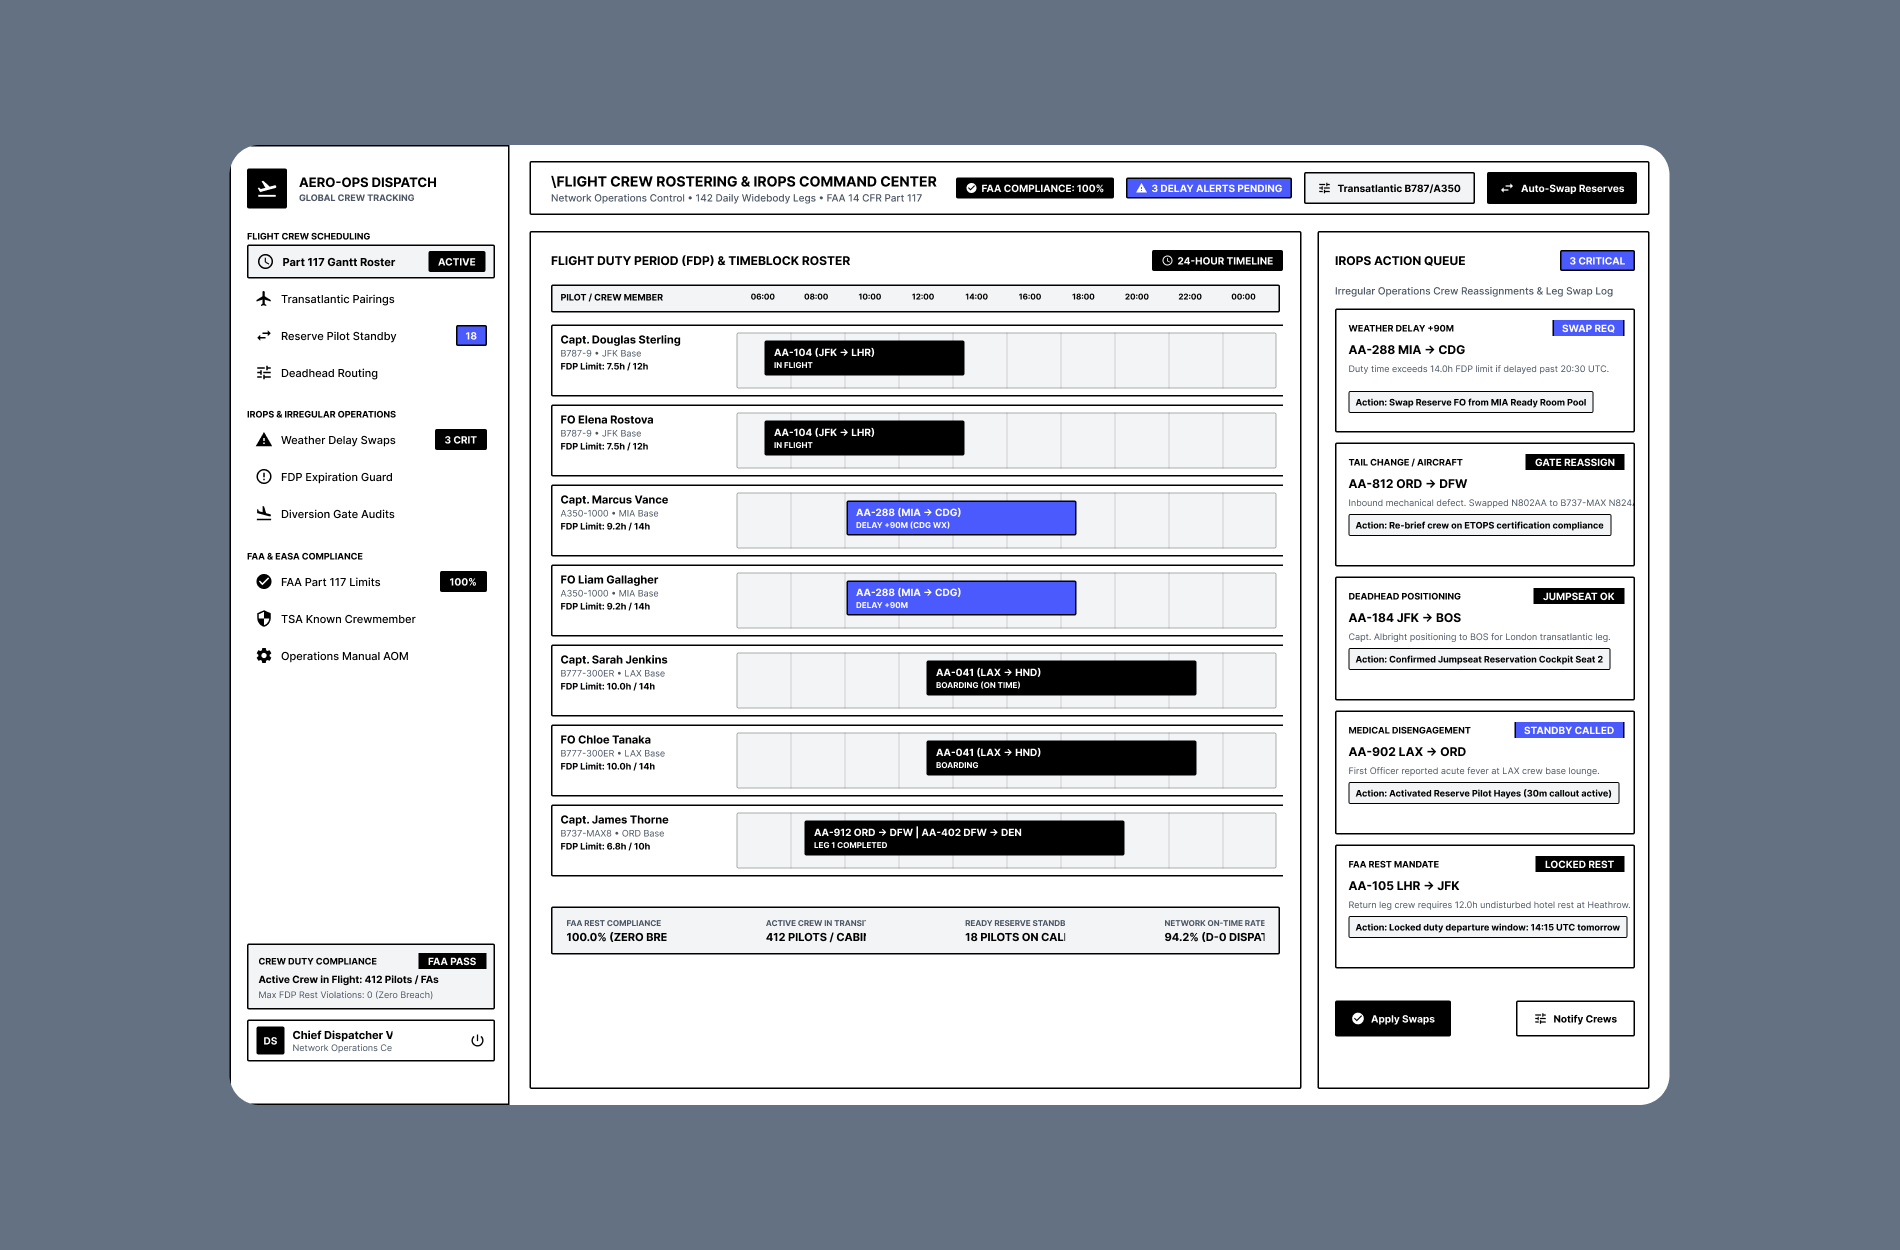Click the 3 Delay Alerts Pending badge
Viewport: 1900px width, 1250px height.
[1209, 188]
